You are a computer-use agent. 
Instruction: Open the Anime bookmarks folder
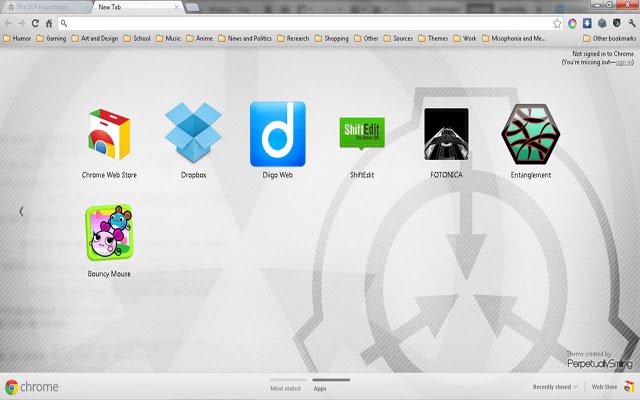pos(200,38)
